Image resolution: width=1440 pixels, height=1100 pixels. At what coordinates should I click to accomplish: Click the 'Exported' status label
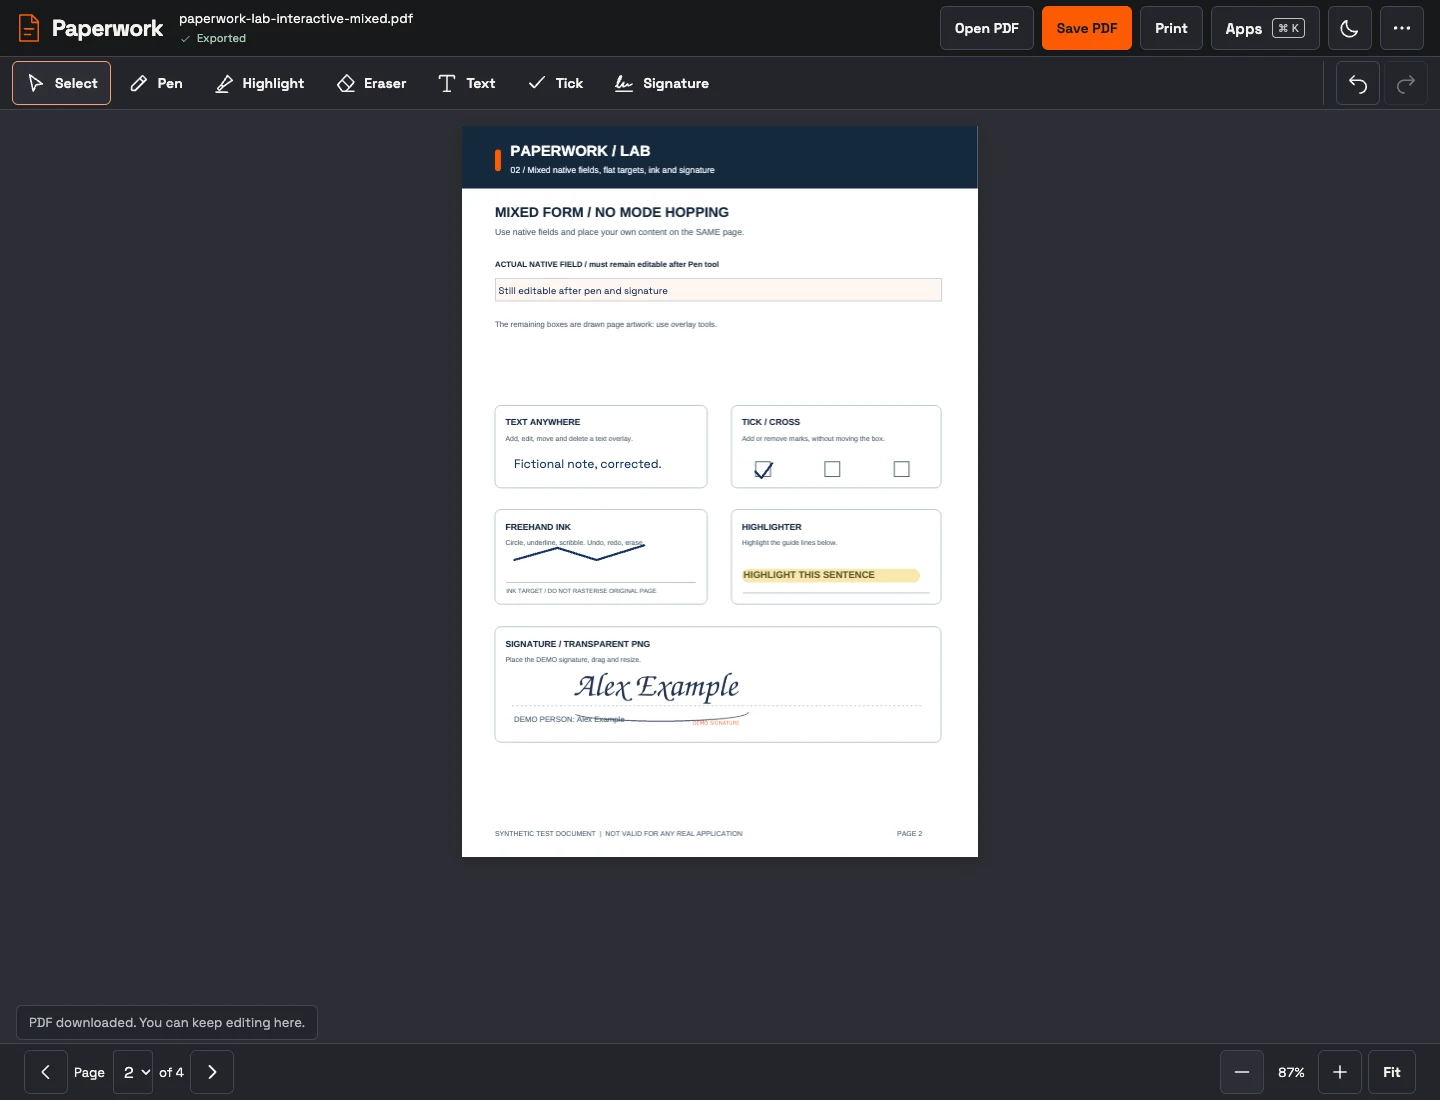[x=221, y=38]
